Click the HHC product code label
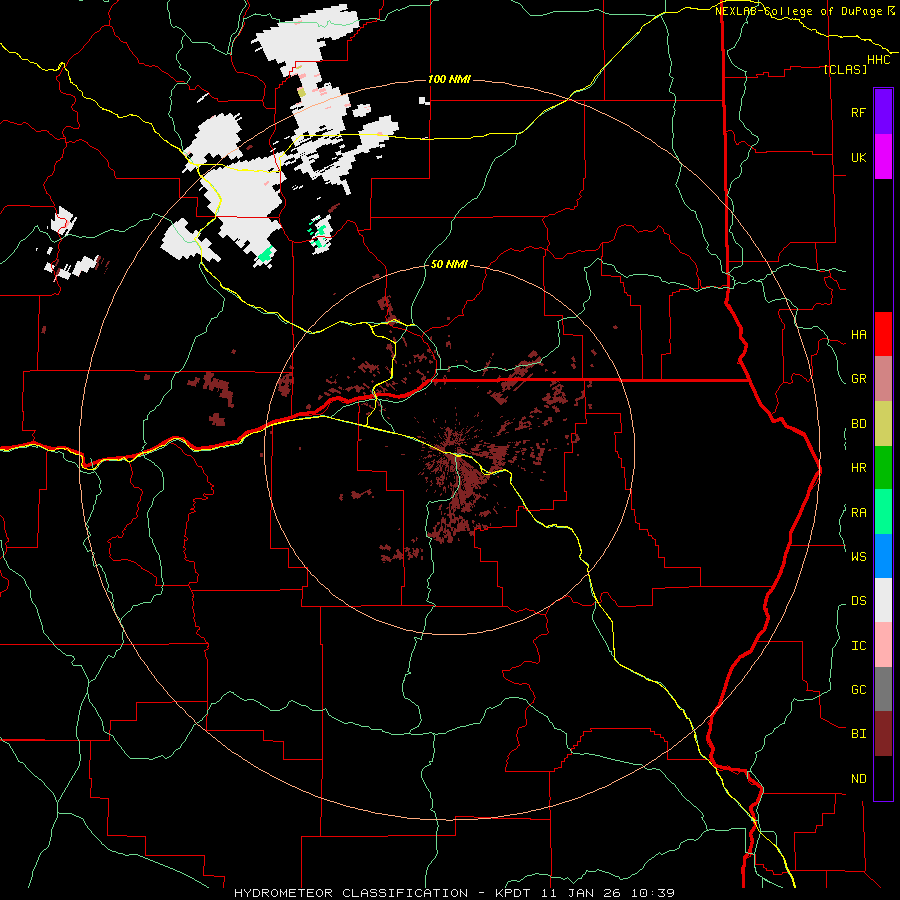Image resolution: width=900 pixels, height=900 pixels. (x=879, y=60)
